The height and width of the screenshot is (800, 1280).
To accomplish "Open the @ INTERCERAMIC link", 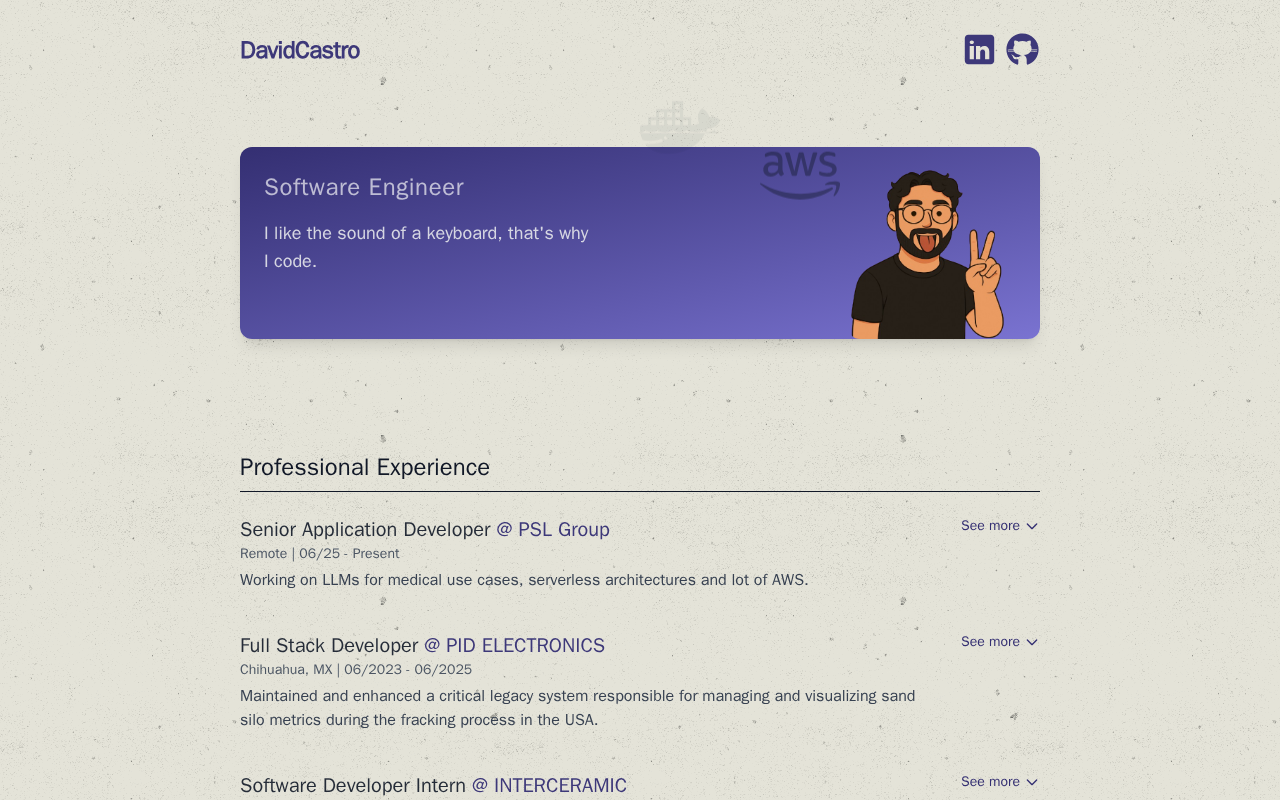I will click(x=549, y=786).
